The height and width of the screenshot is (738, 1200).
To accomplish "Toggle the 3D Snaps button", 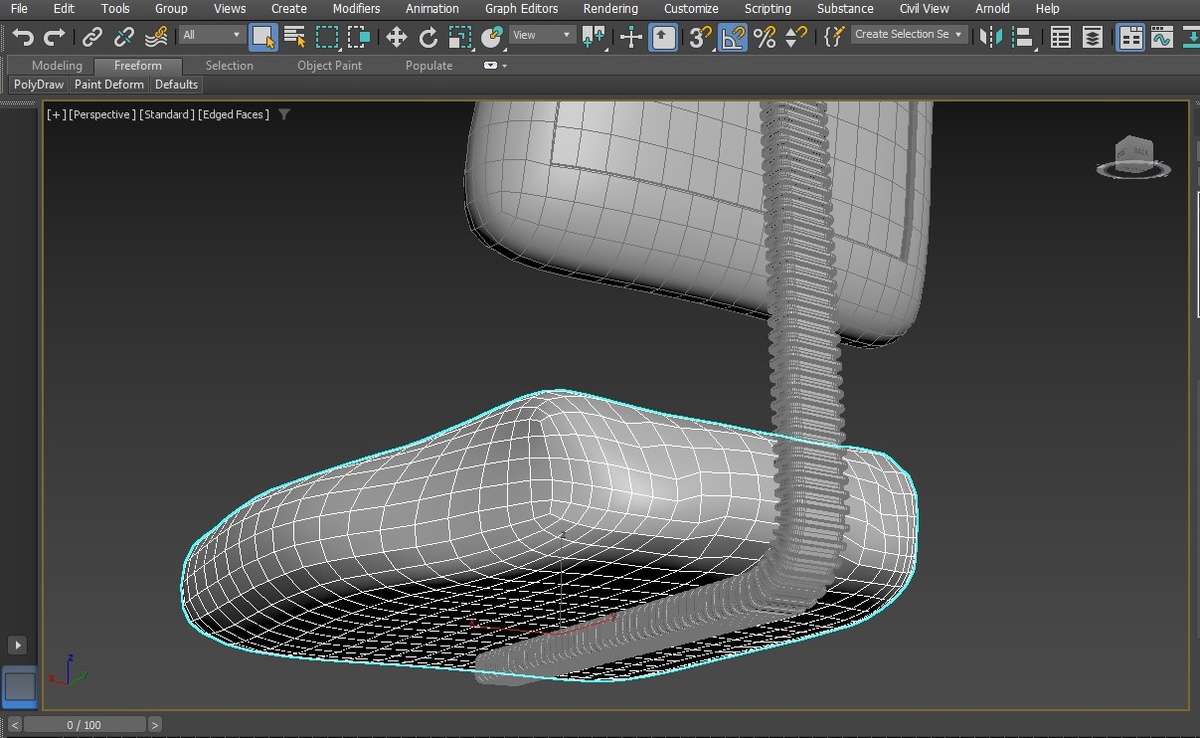I will 700,37.
